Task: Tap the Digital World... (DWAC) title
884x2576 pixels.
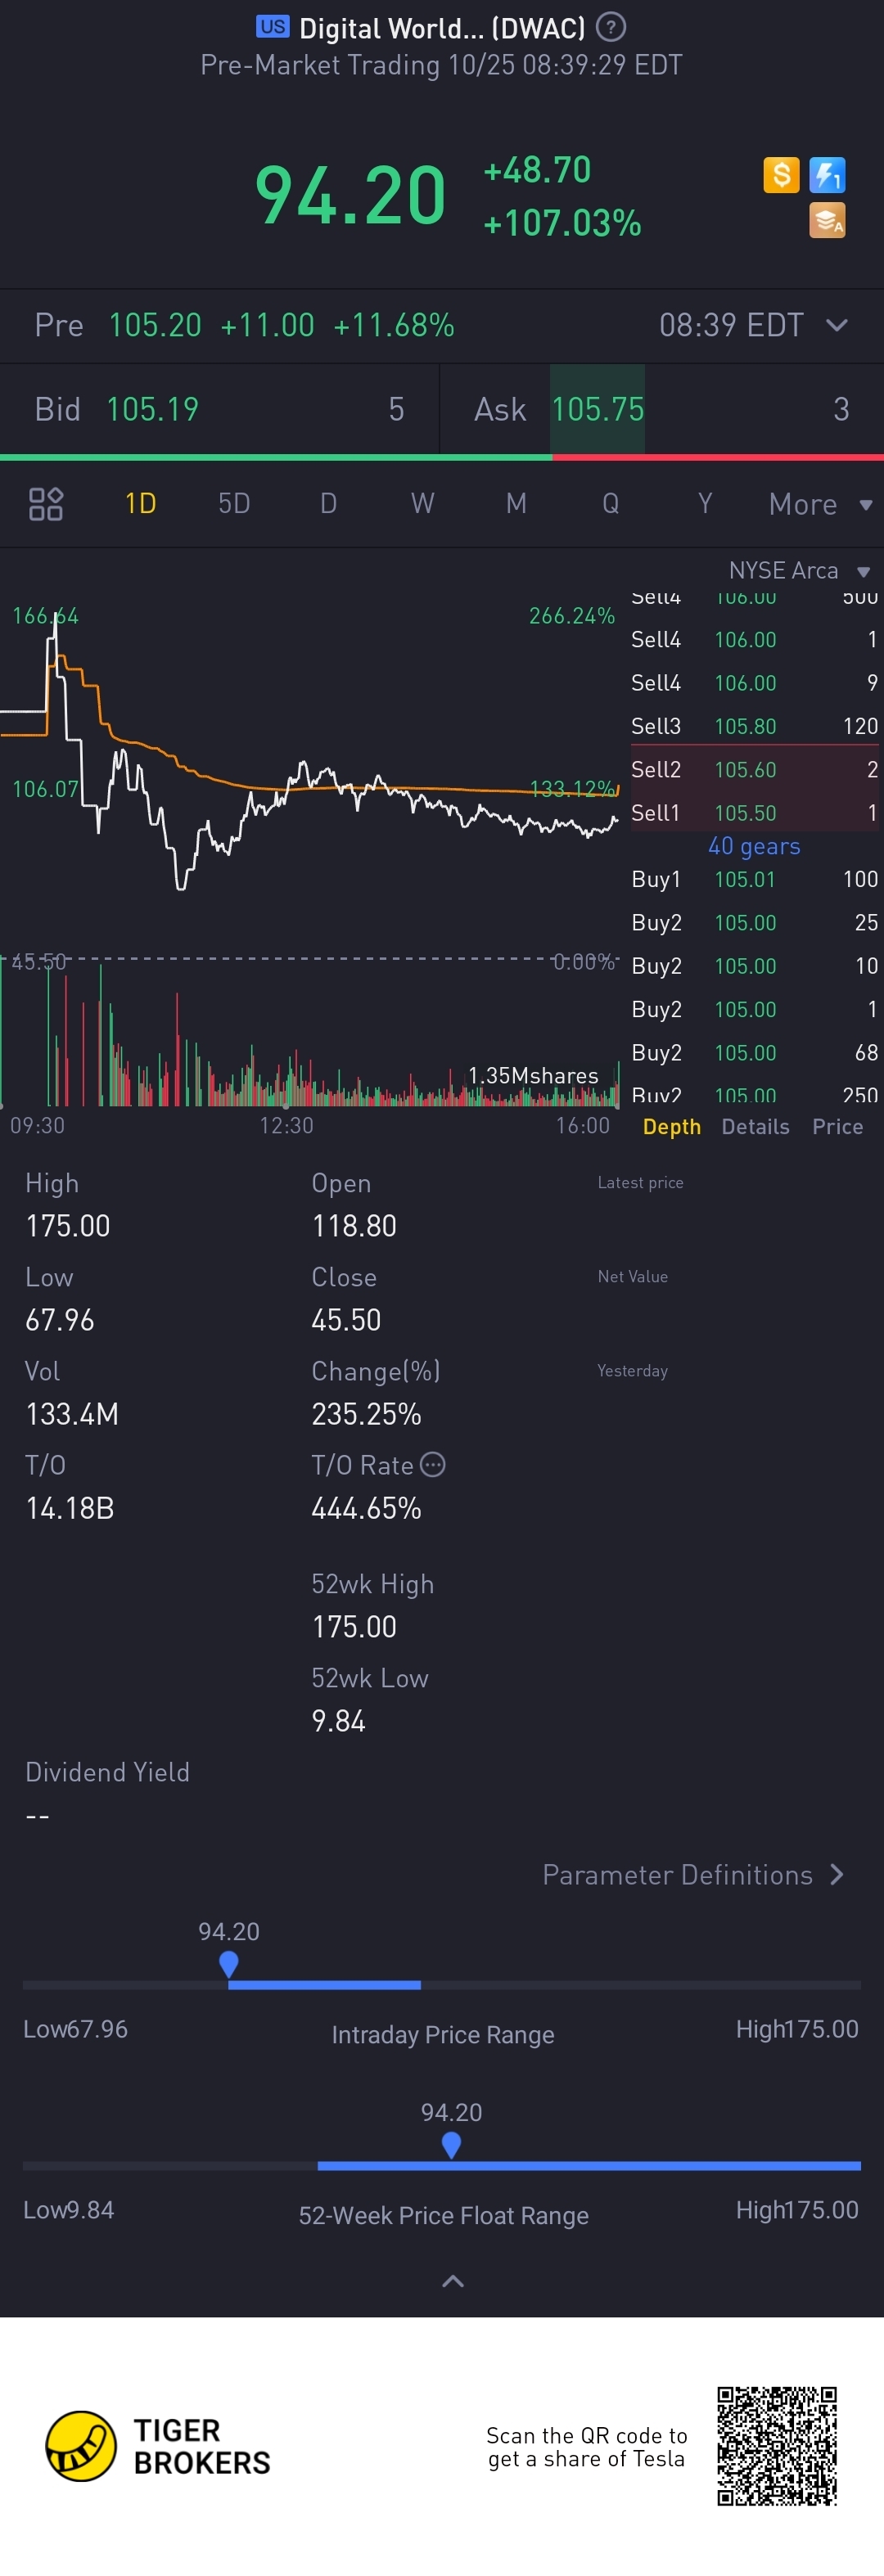Action: pyautogui.click(x=442, y=28)
